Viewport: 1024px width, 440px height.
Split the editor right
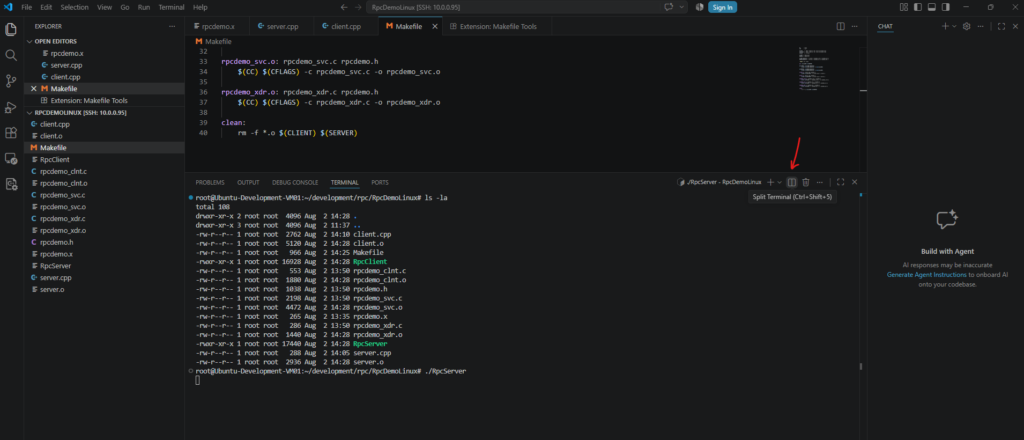(841, 26)
